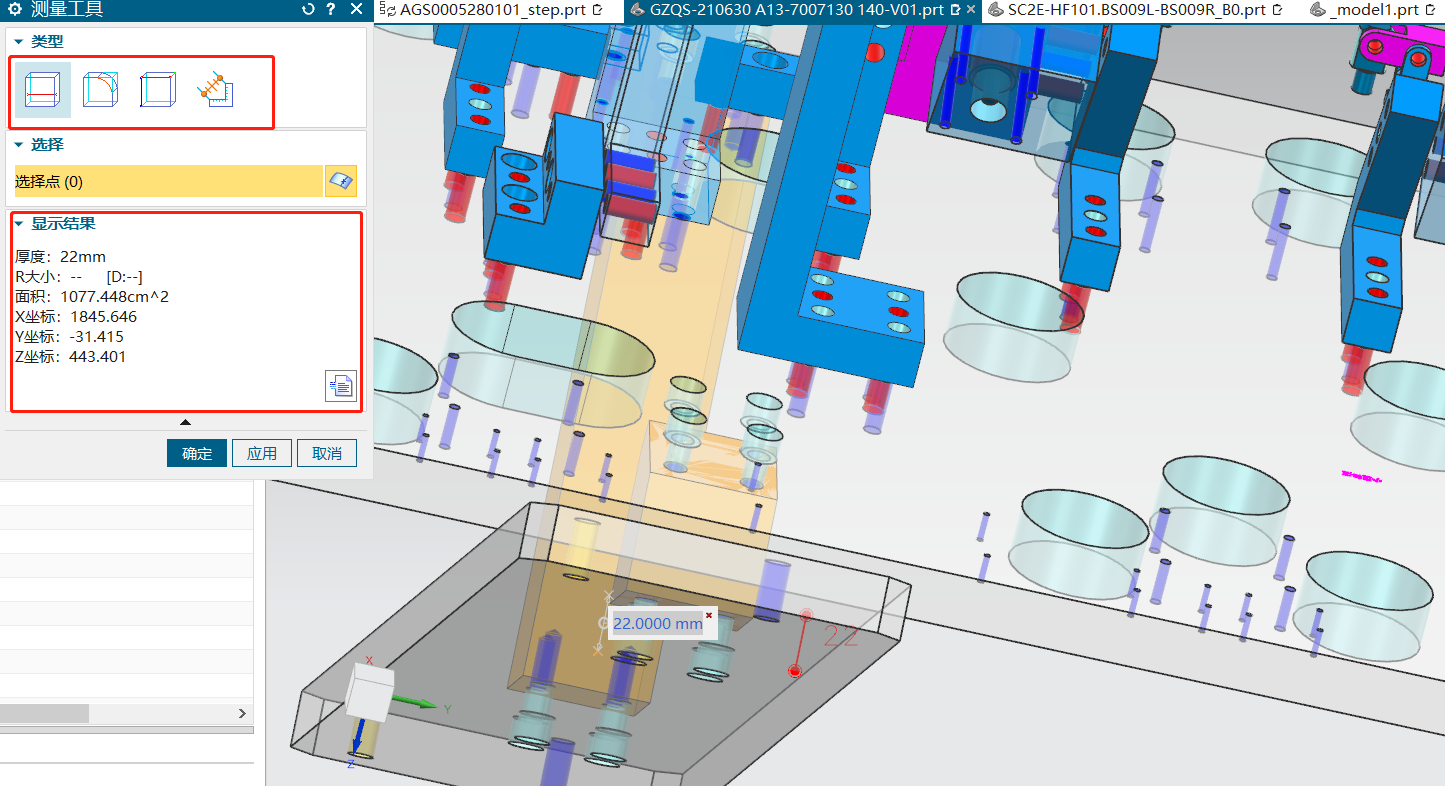Collapse the 类型 section

[18, 42]
